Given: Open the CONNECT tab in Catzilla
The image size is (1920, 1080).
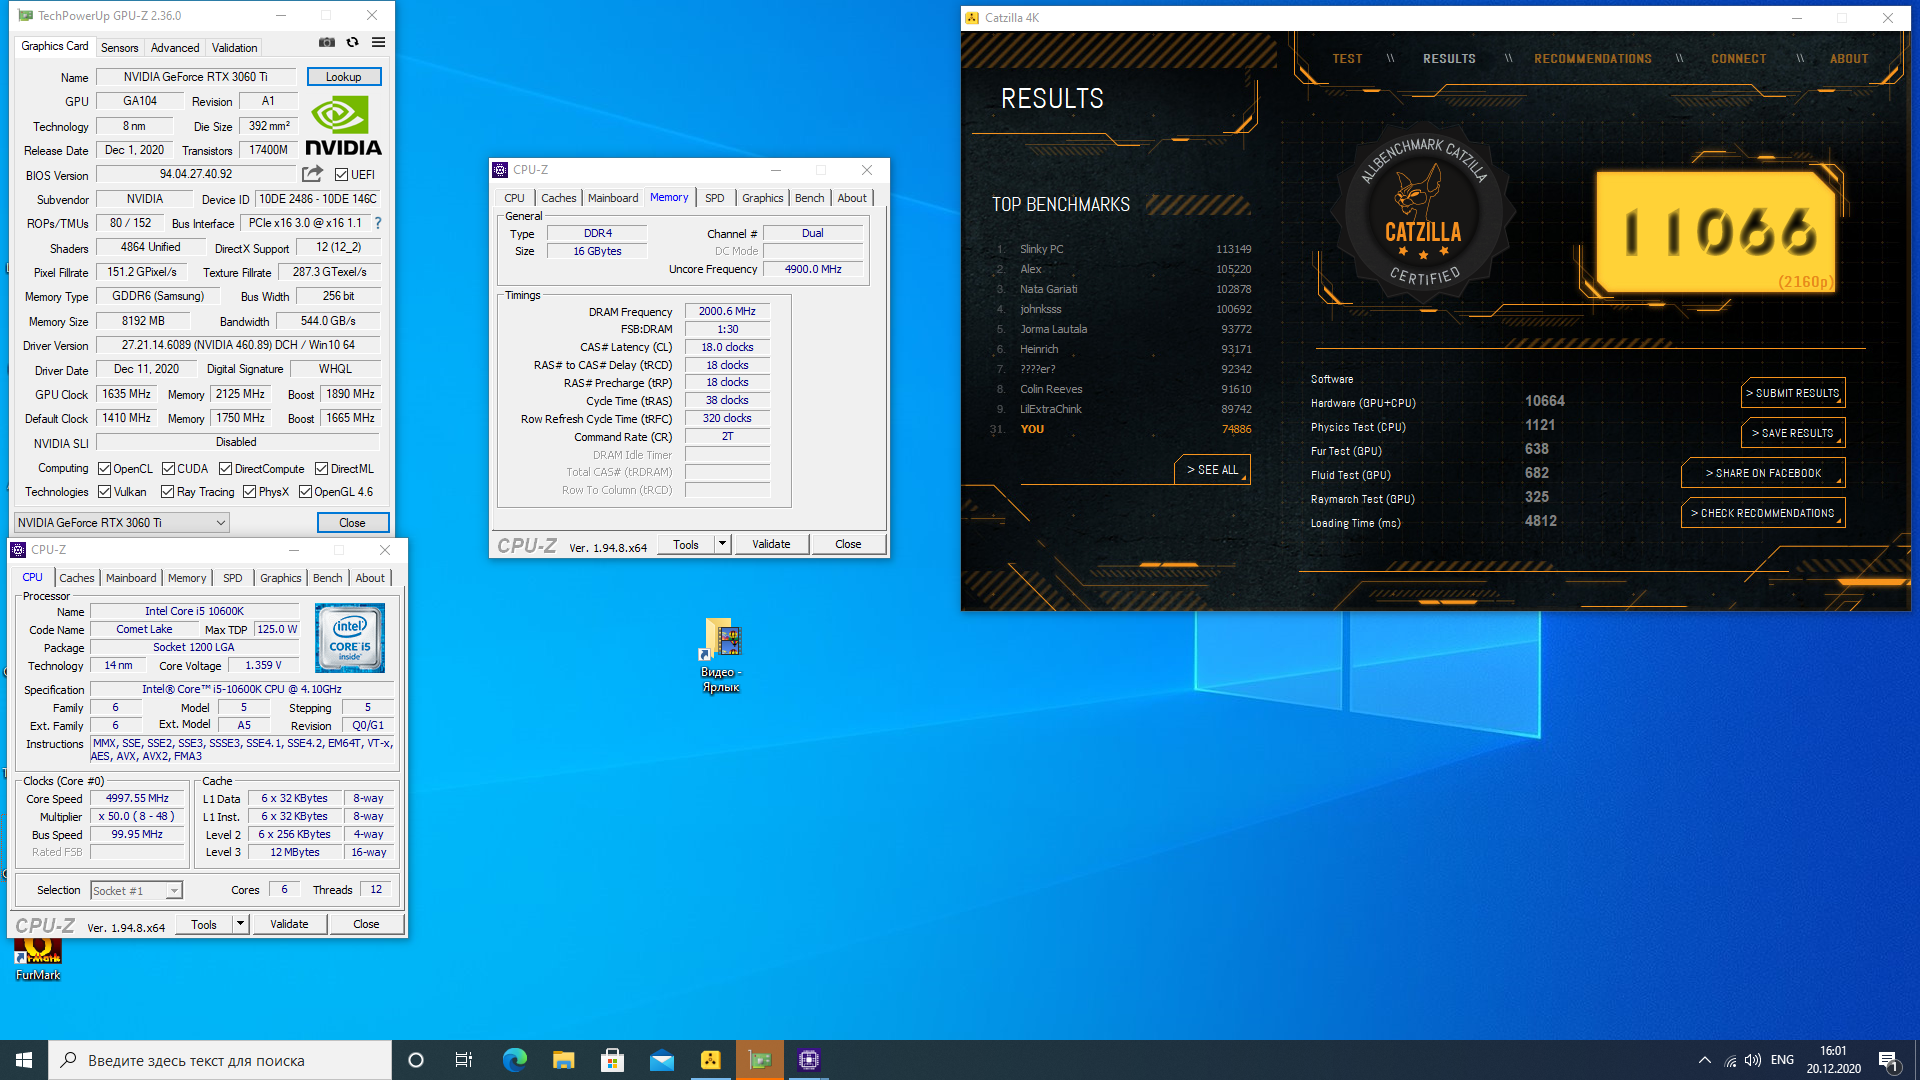Looking at the screenshot, I should tap(1738, 59).
